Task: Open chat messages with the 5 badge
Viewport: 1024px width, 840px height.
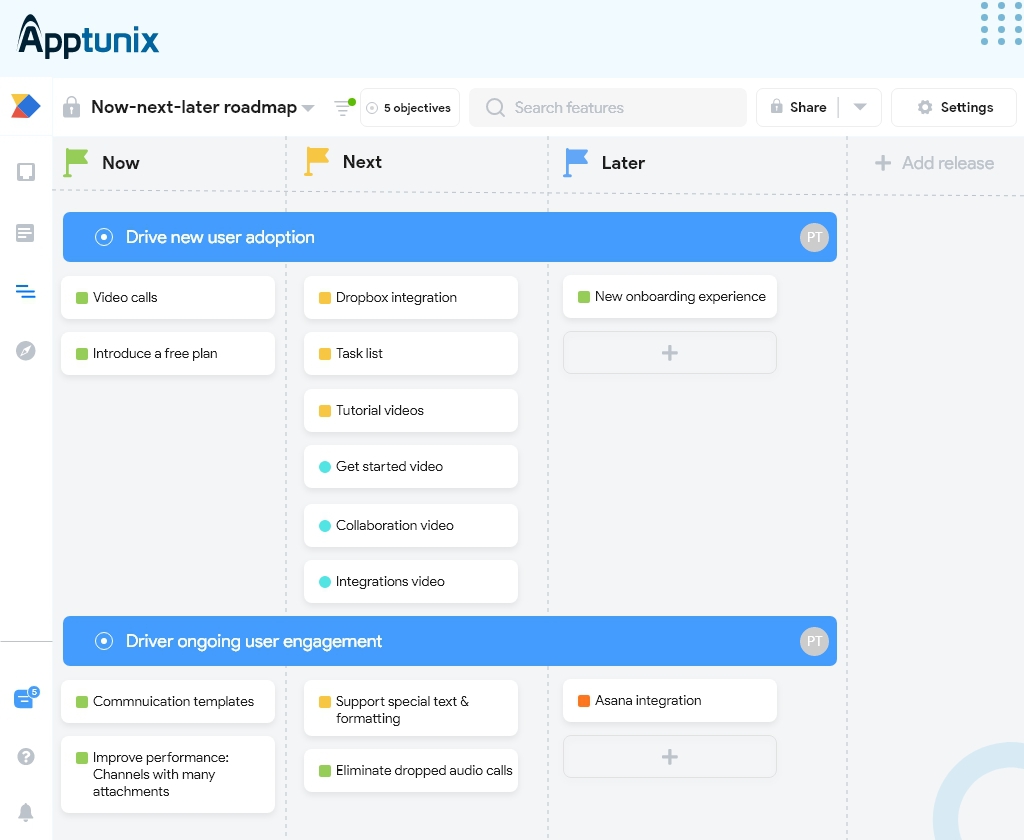Action: pos(24,700)
